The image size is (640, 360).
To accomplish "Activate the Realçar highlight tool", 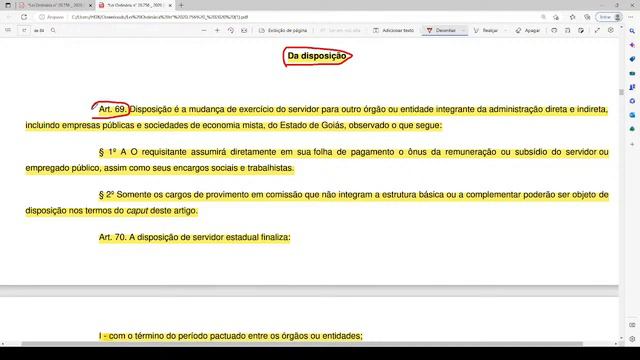I will [486, 30].
